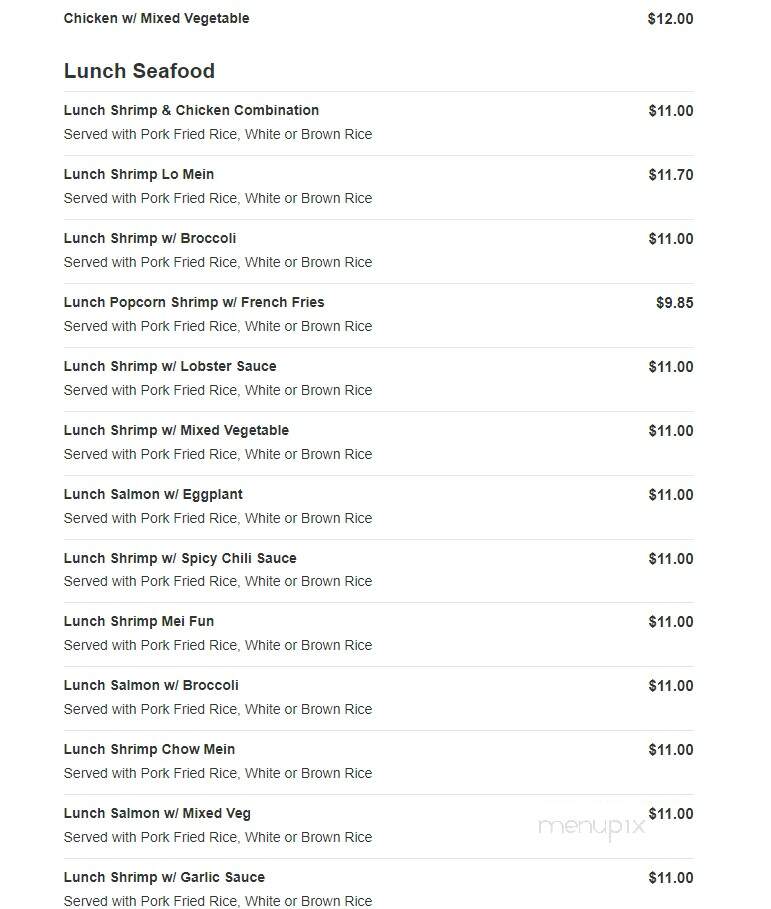This screenshot has height=909, width=771.
Task: Click the $12.00 Chicken Mixed Vegetable price
Action: tap(670, 19)
